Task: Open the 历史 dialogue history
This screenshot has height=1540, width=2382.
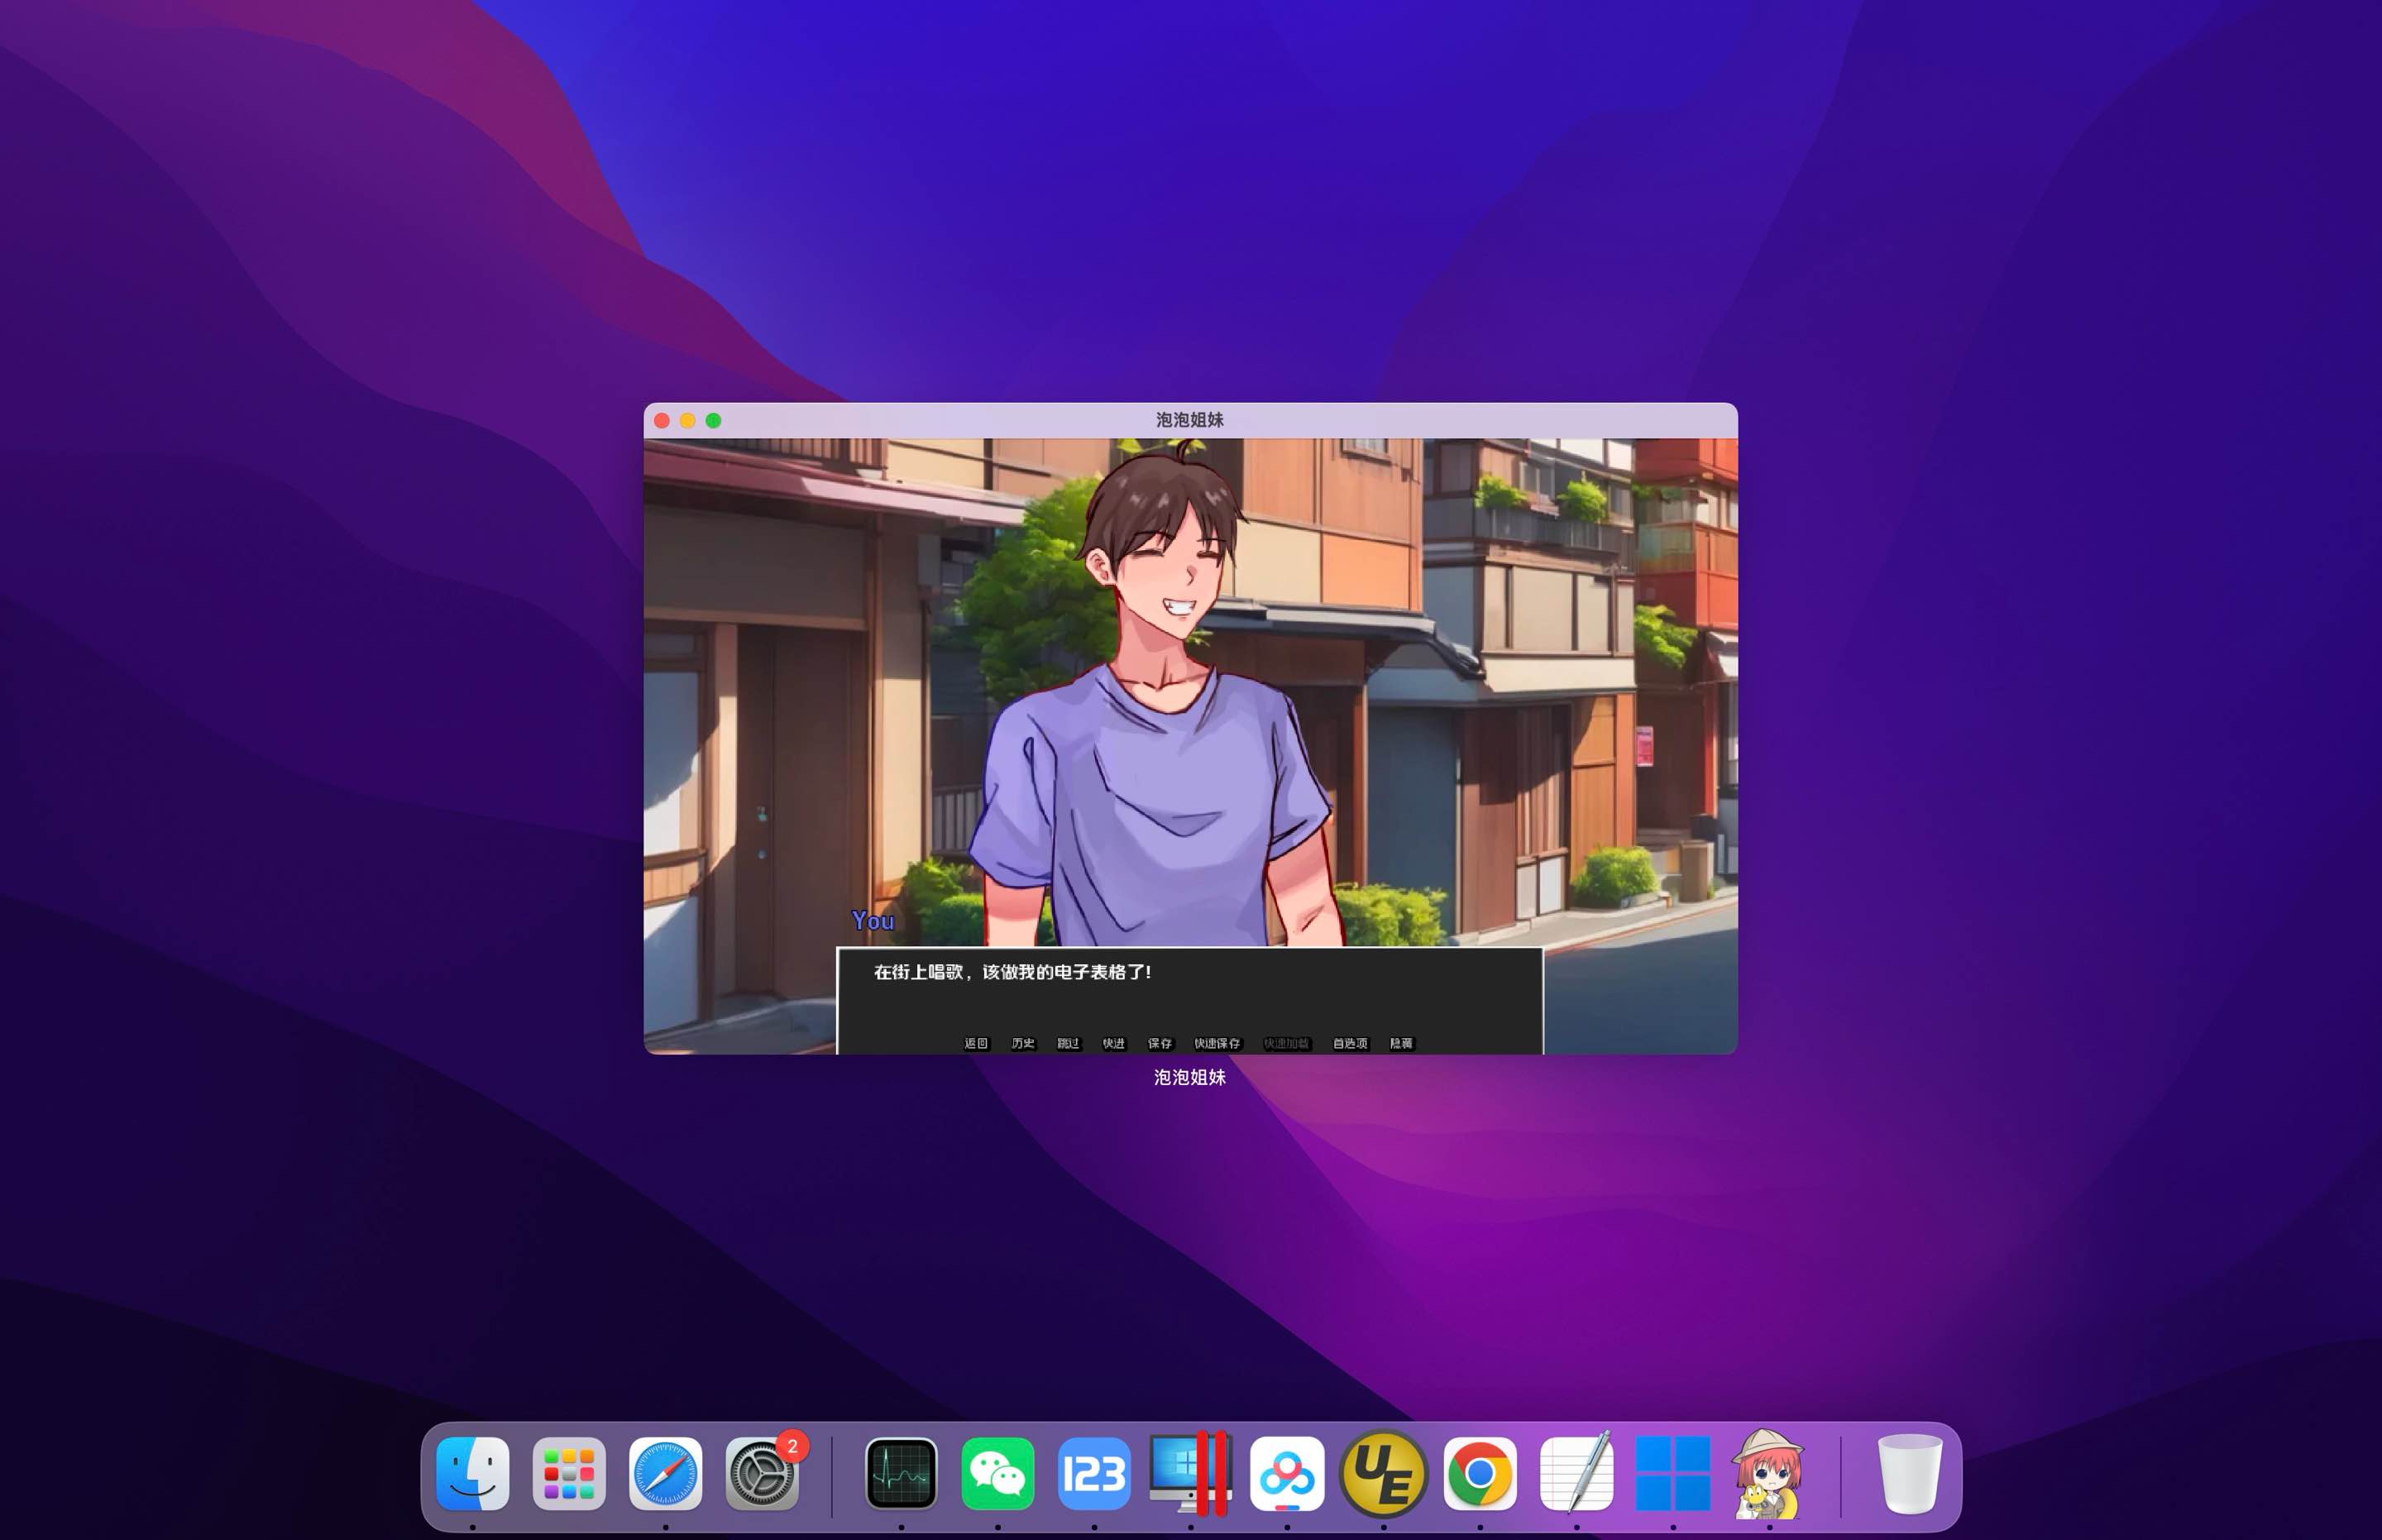Action: 1023,1043
